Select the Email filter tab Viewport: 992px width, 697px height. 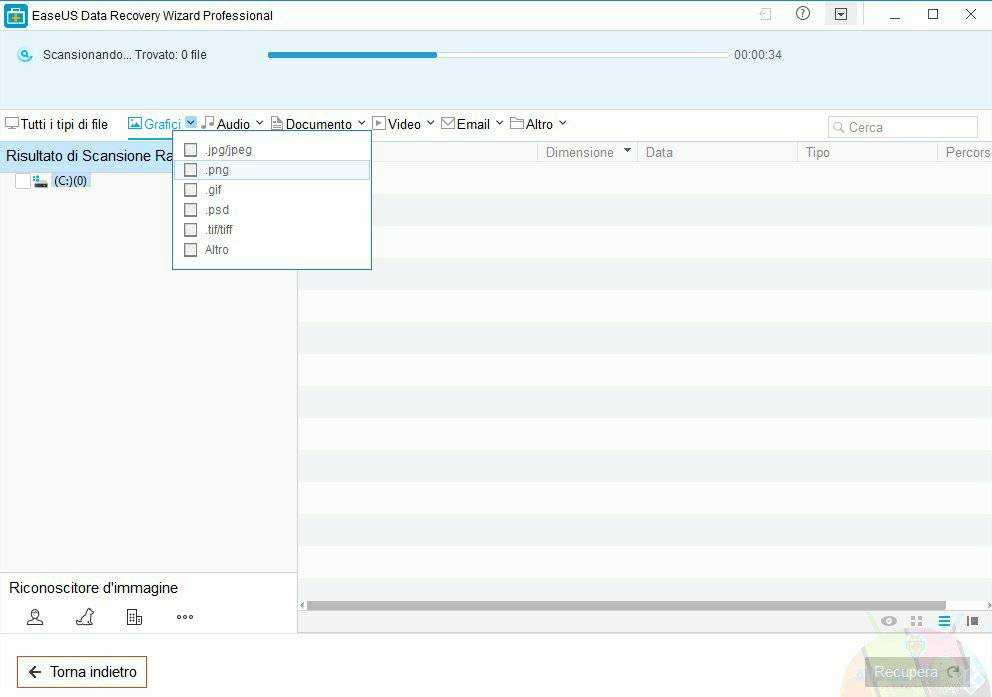click(x=466, y=124)
